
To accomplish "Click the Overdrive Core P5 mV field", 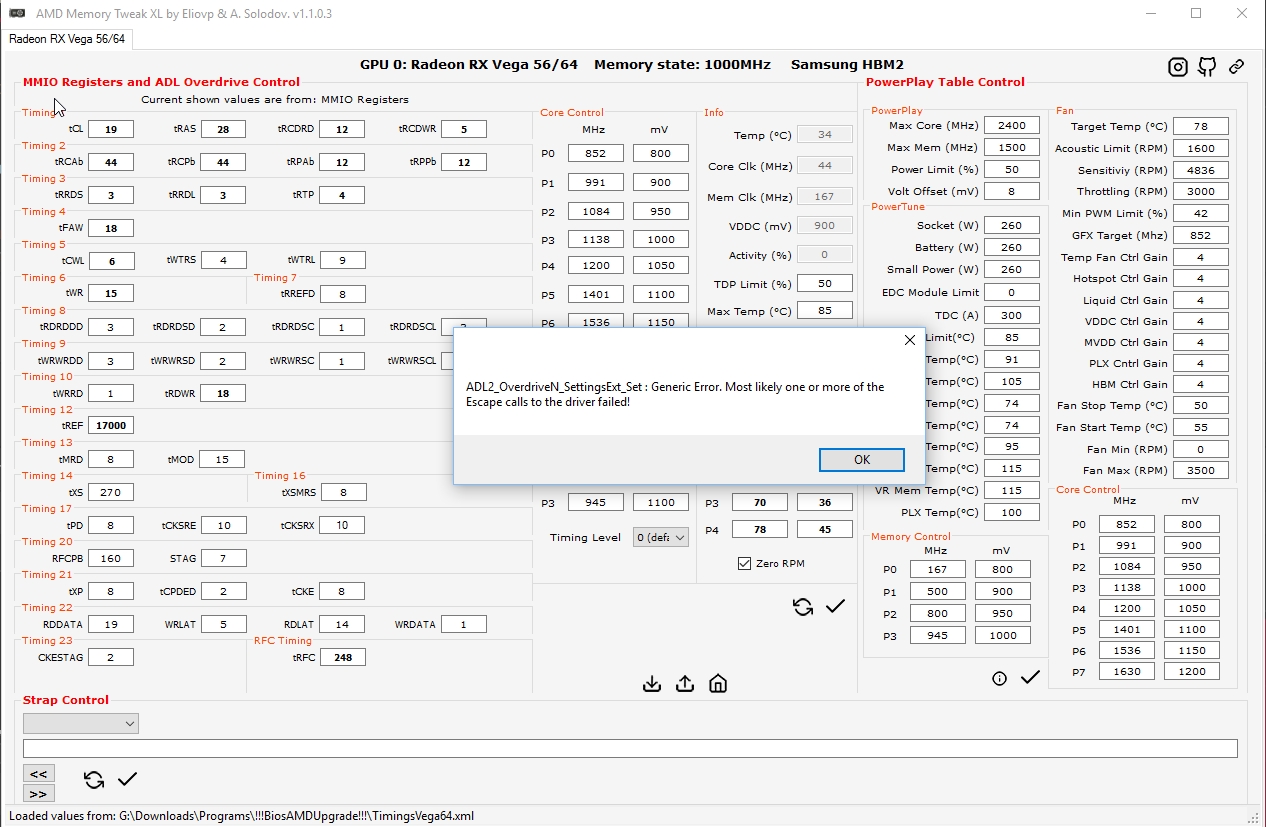I will click(660, 295).
